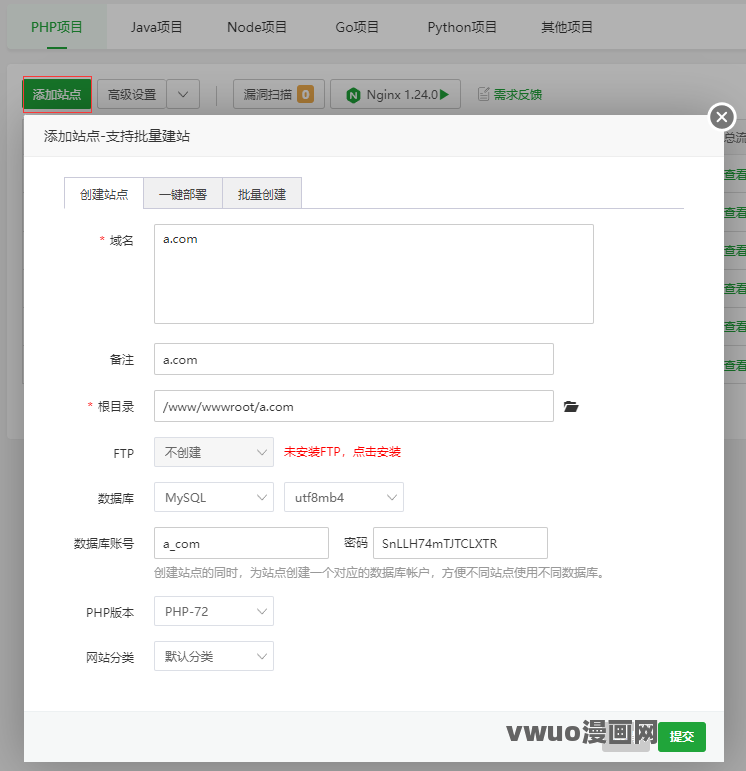Click the dialog title 添加站点-支持批量建站
746x771 pixels.
(117, 136)
